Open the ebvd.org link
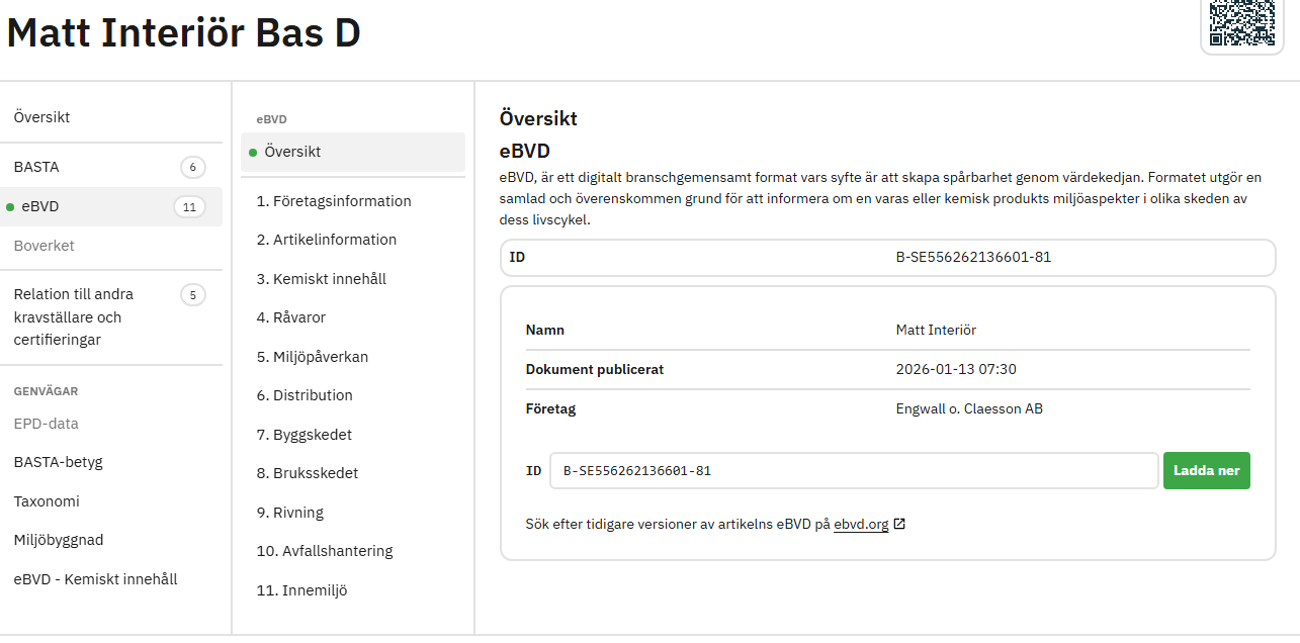This screenshot has width=1300, height=643. [860, 524]
